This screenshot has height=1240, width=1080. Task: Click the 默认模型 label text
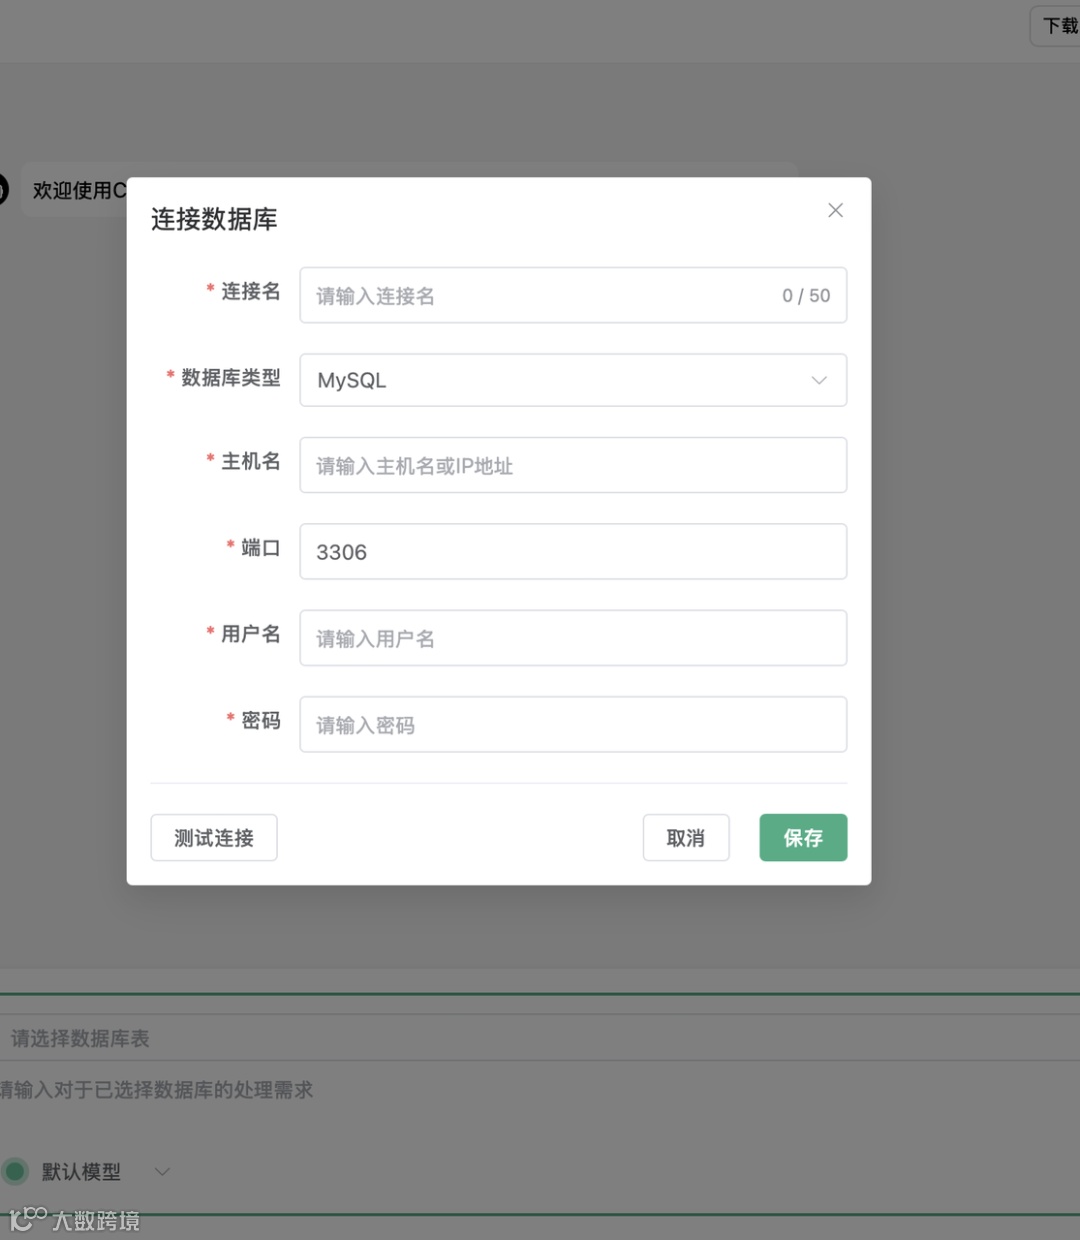click(81, 1171)
